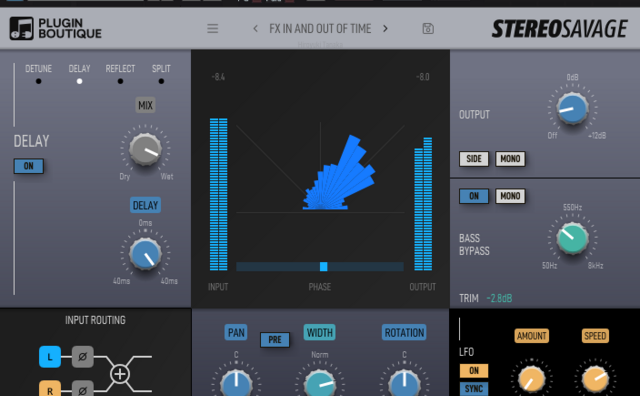This screenshot has height=396, width=640.
Task: Select the R input routing button
Action: (50, 389)
